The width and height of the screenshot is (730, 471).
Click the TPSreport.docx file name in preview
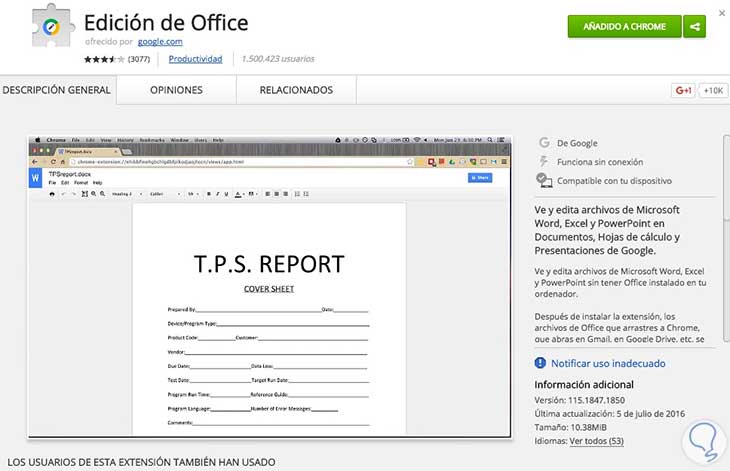coord(69,174)
